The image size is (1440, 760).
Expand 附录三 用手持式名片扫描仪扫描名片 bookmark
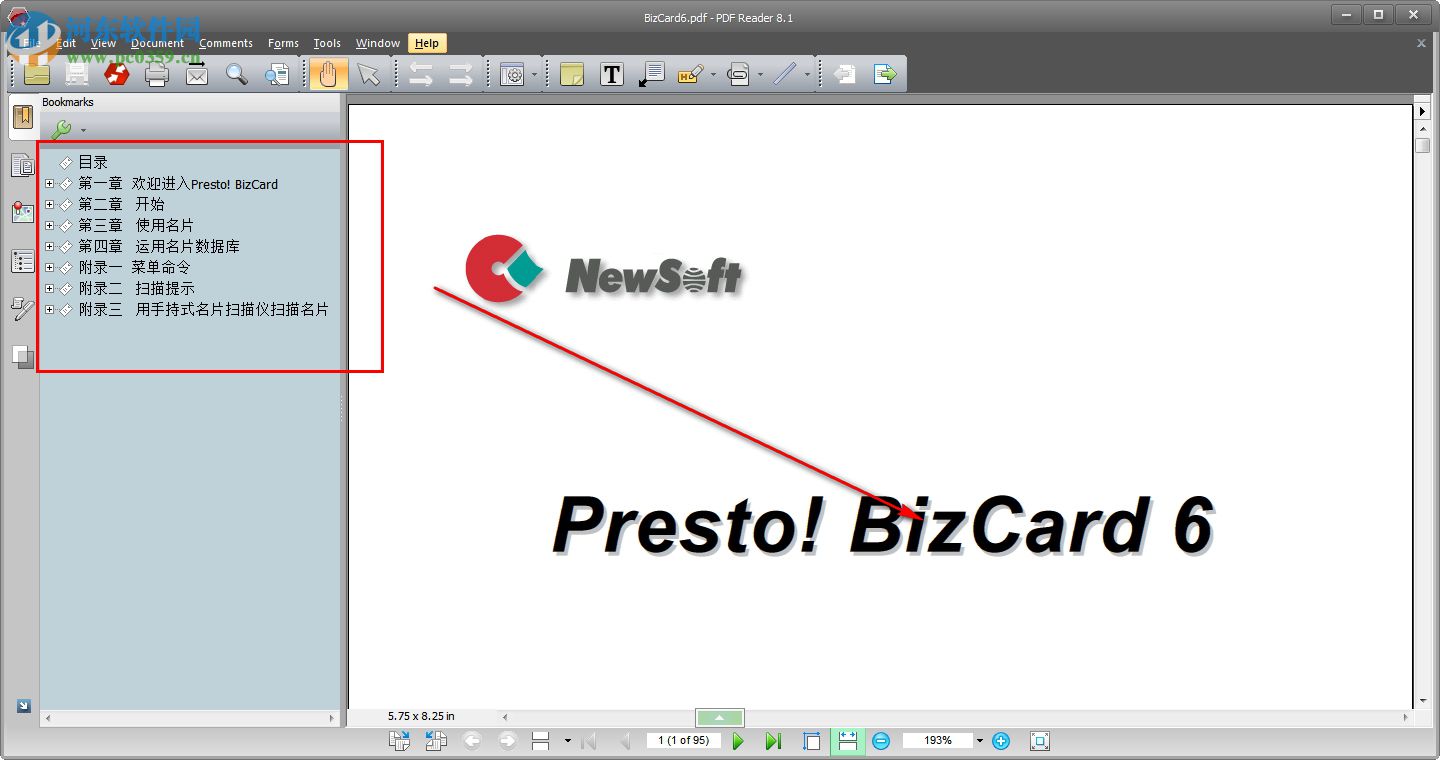pyautogui.click(x=50, y=309)
